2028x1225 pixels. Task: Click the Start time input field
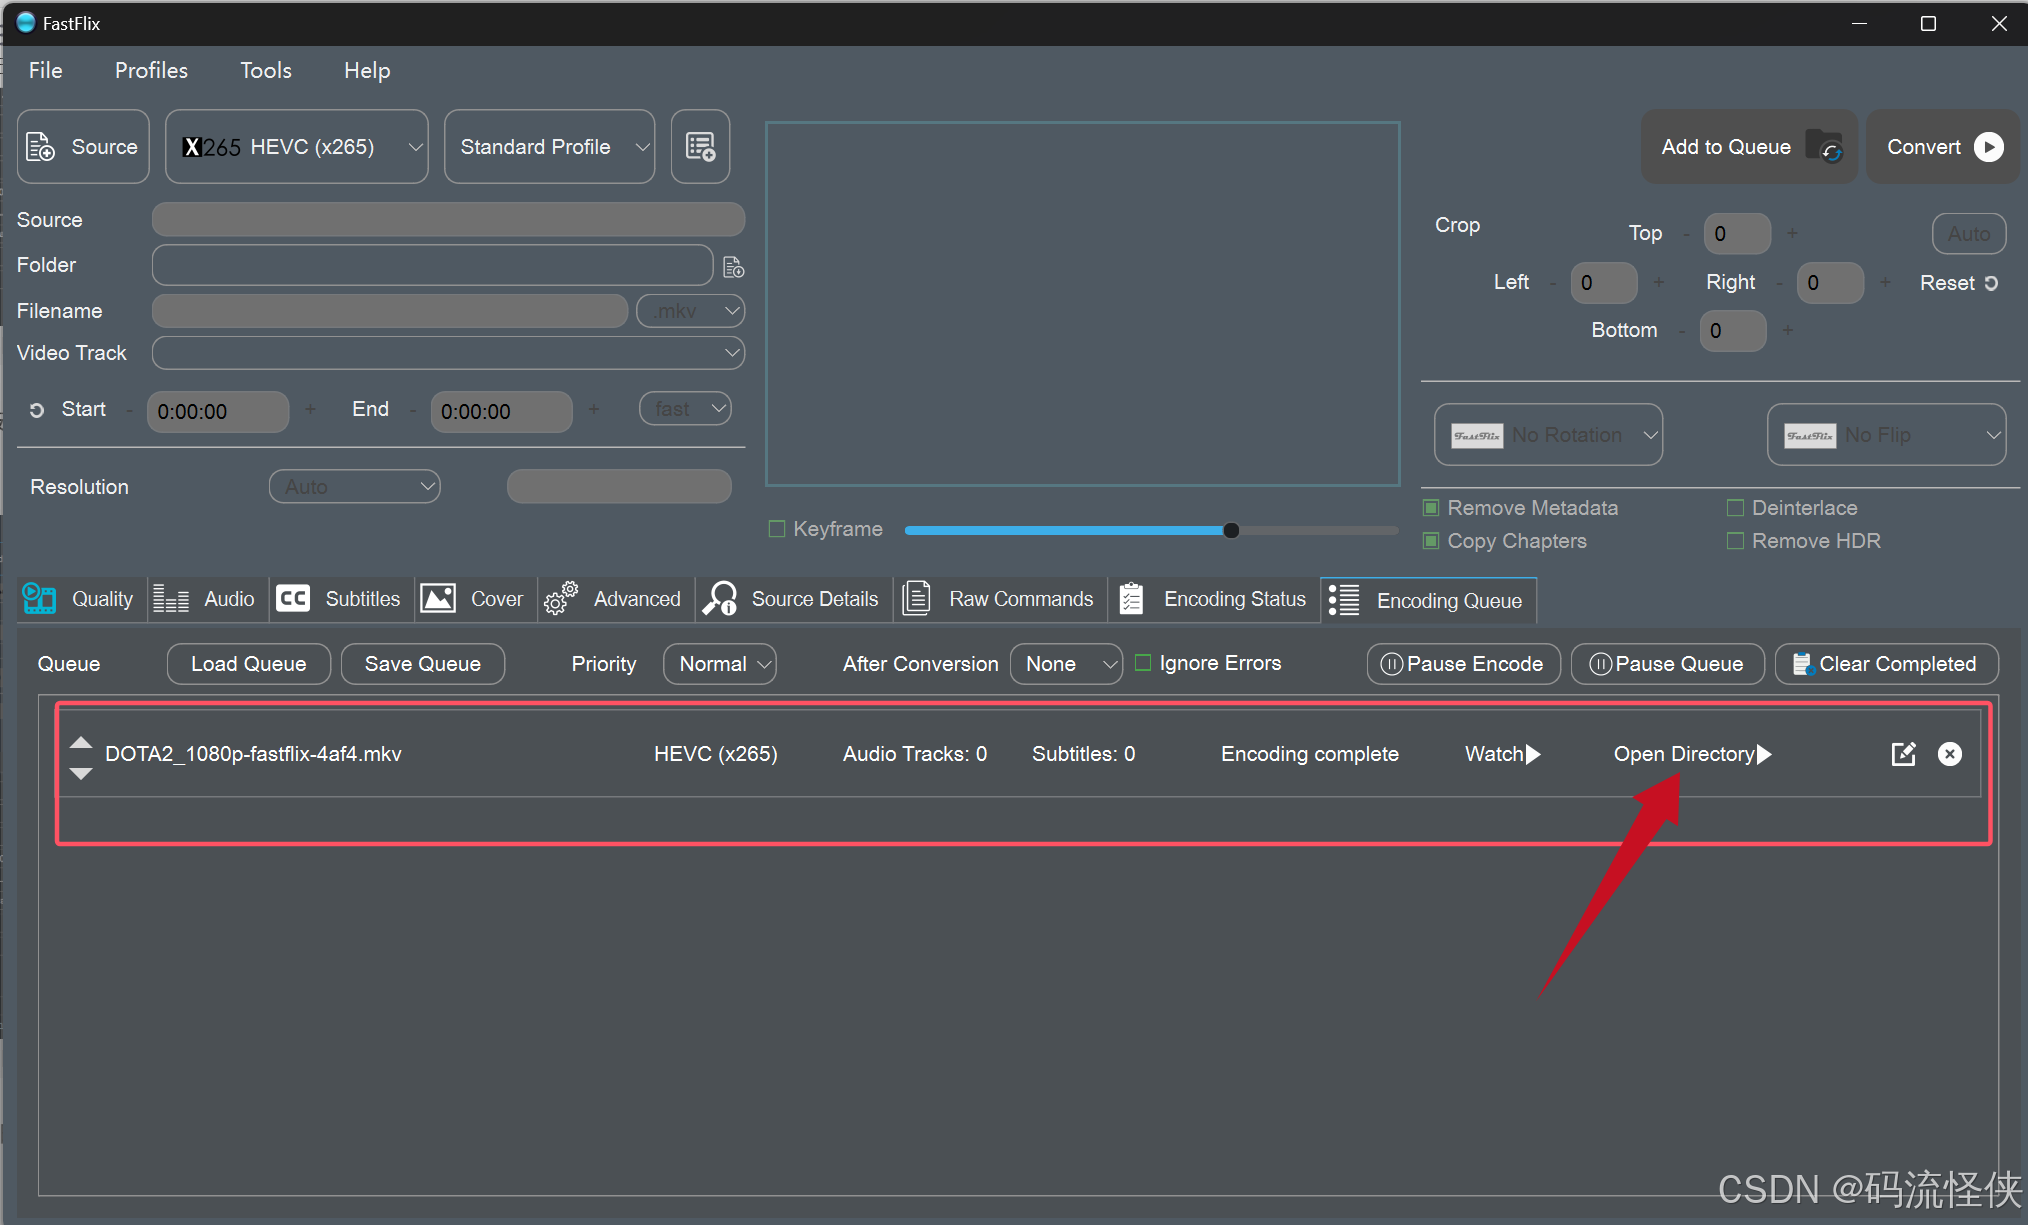(217, 411)
